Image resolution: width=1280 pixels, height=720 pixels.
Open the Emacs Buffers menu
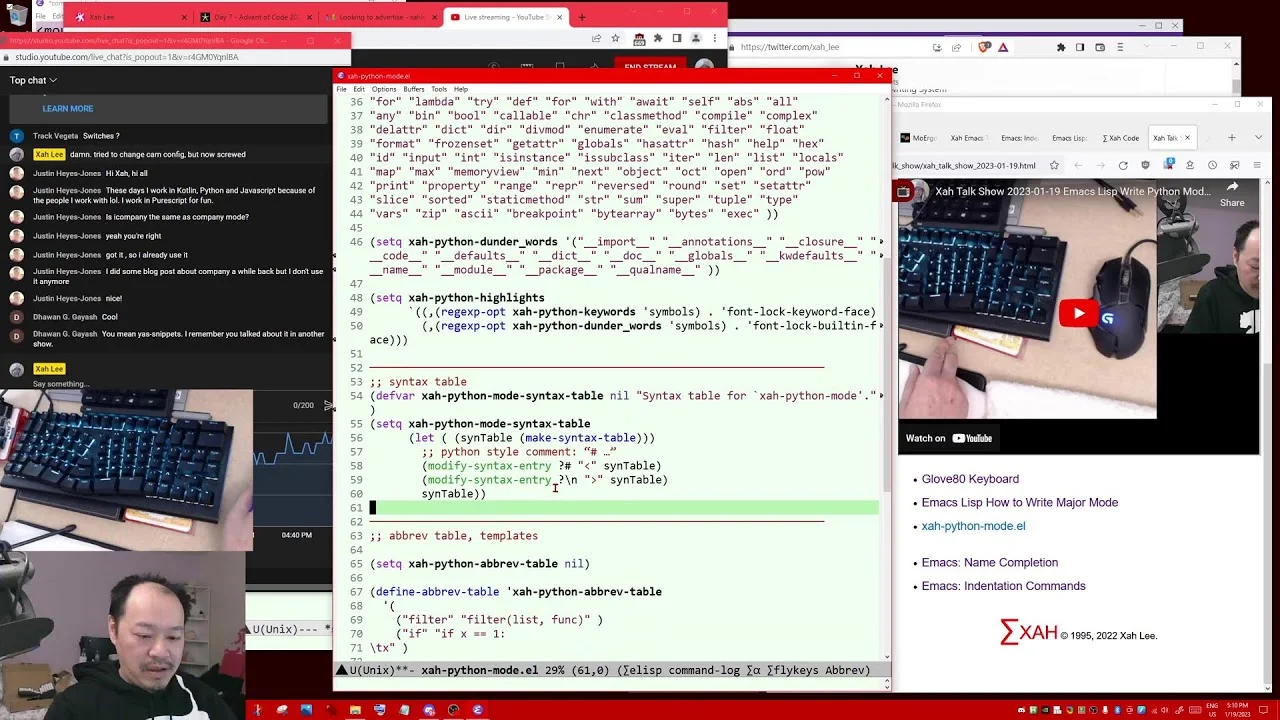[413, 89]
